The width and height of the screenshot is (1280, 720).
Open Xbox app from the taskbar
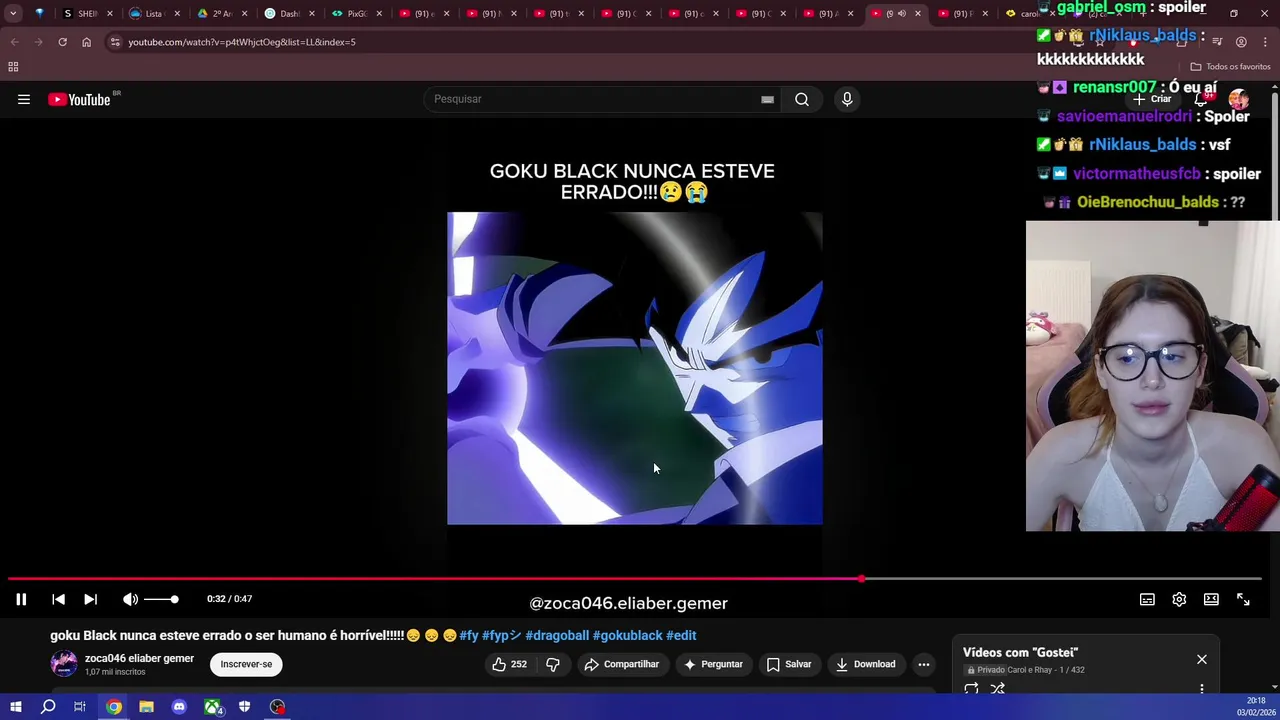click(212, 707)
